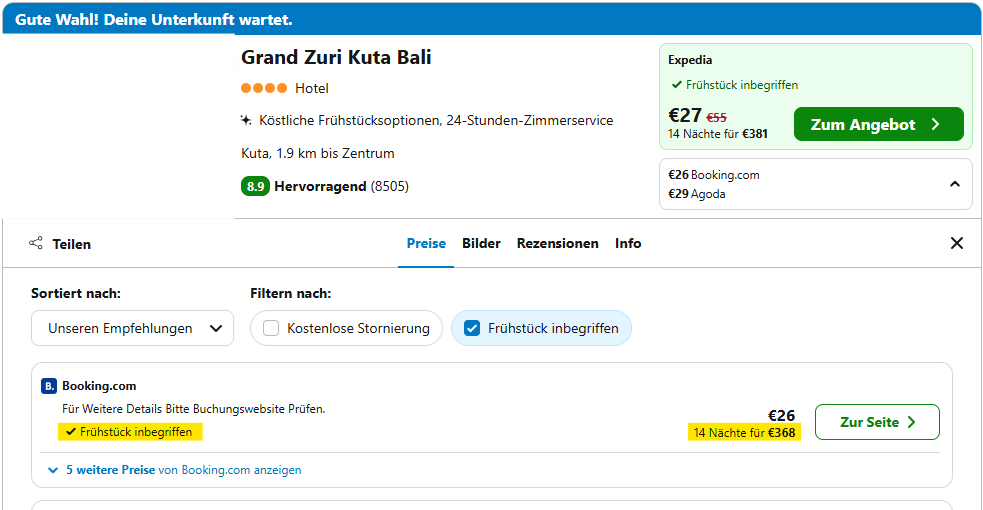This screenshot has height=510, width=983.
Task: Click the Zum Angebot green button
Action: pyautogui.click(x=878, y=124)
